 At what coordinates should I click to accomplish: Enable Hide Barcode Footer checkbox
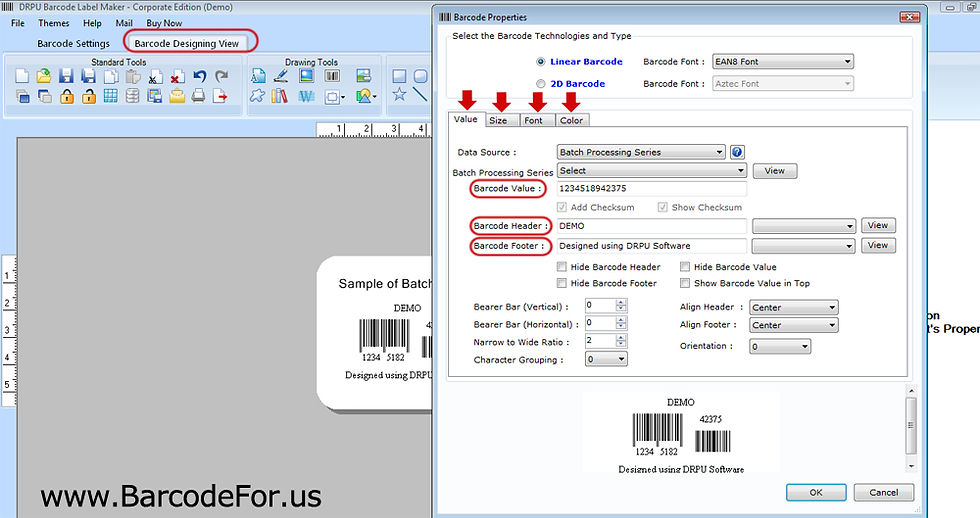pos(562,283)
